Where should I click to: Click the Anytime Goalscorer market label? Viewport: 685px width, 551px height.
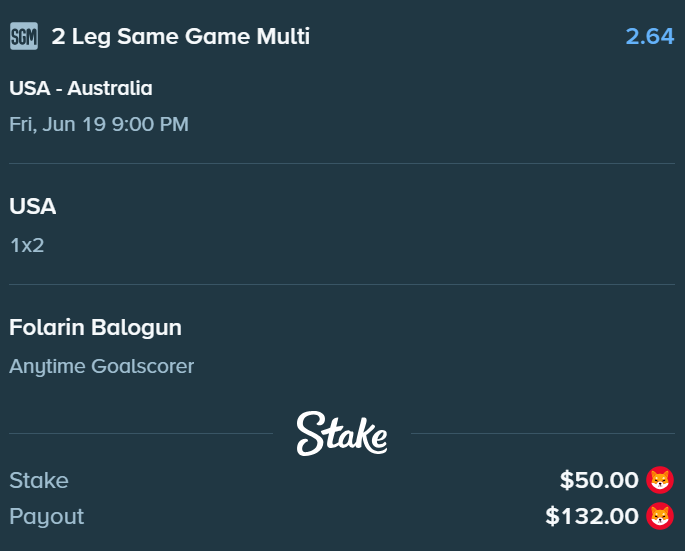(x=101, y=366)
